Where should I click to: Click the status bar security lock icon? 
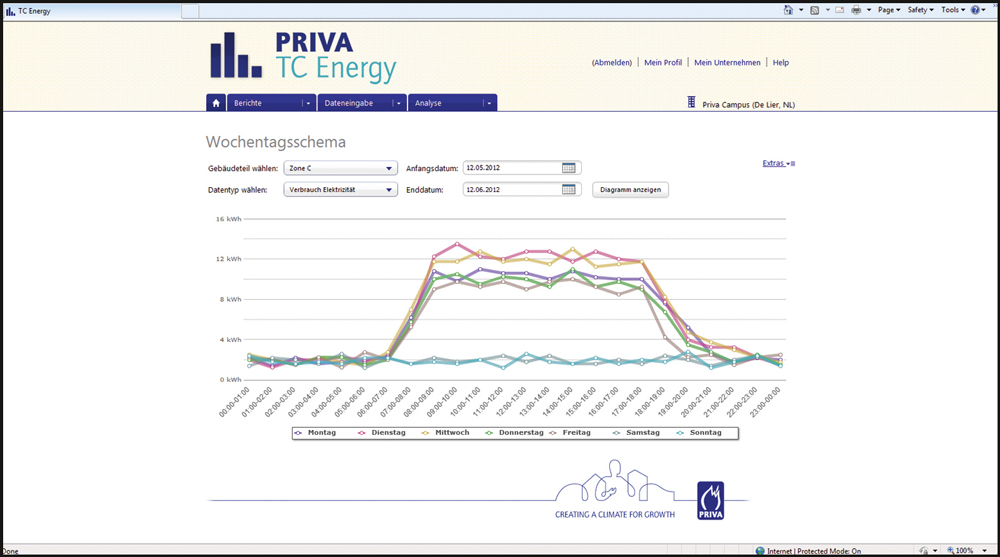924,551
